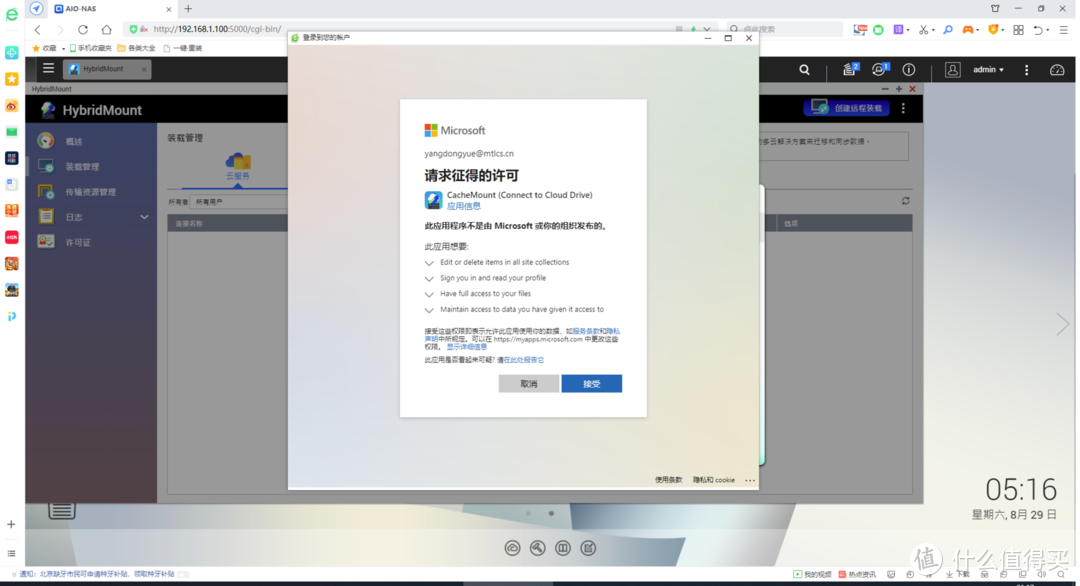Open a new browser tab

click(188, 9)
